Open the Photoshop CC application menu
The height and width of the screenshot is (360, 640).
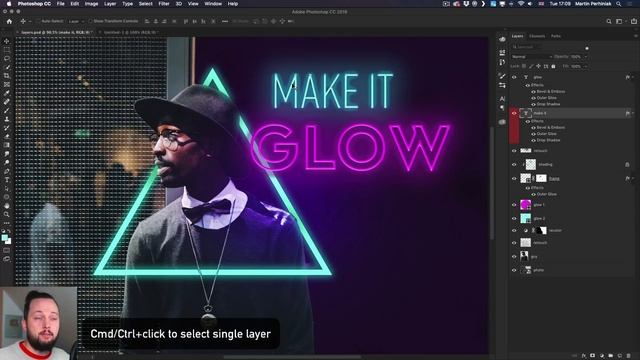tap(34, 4)
